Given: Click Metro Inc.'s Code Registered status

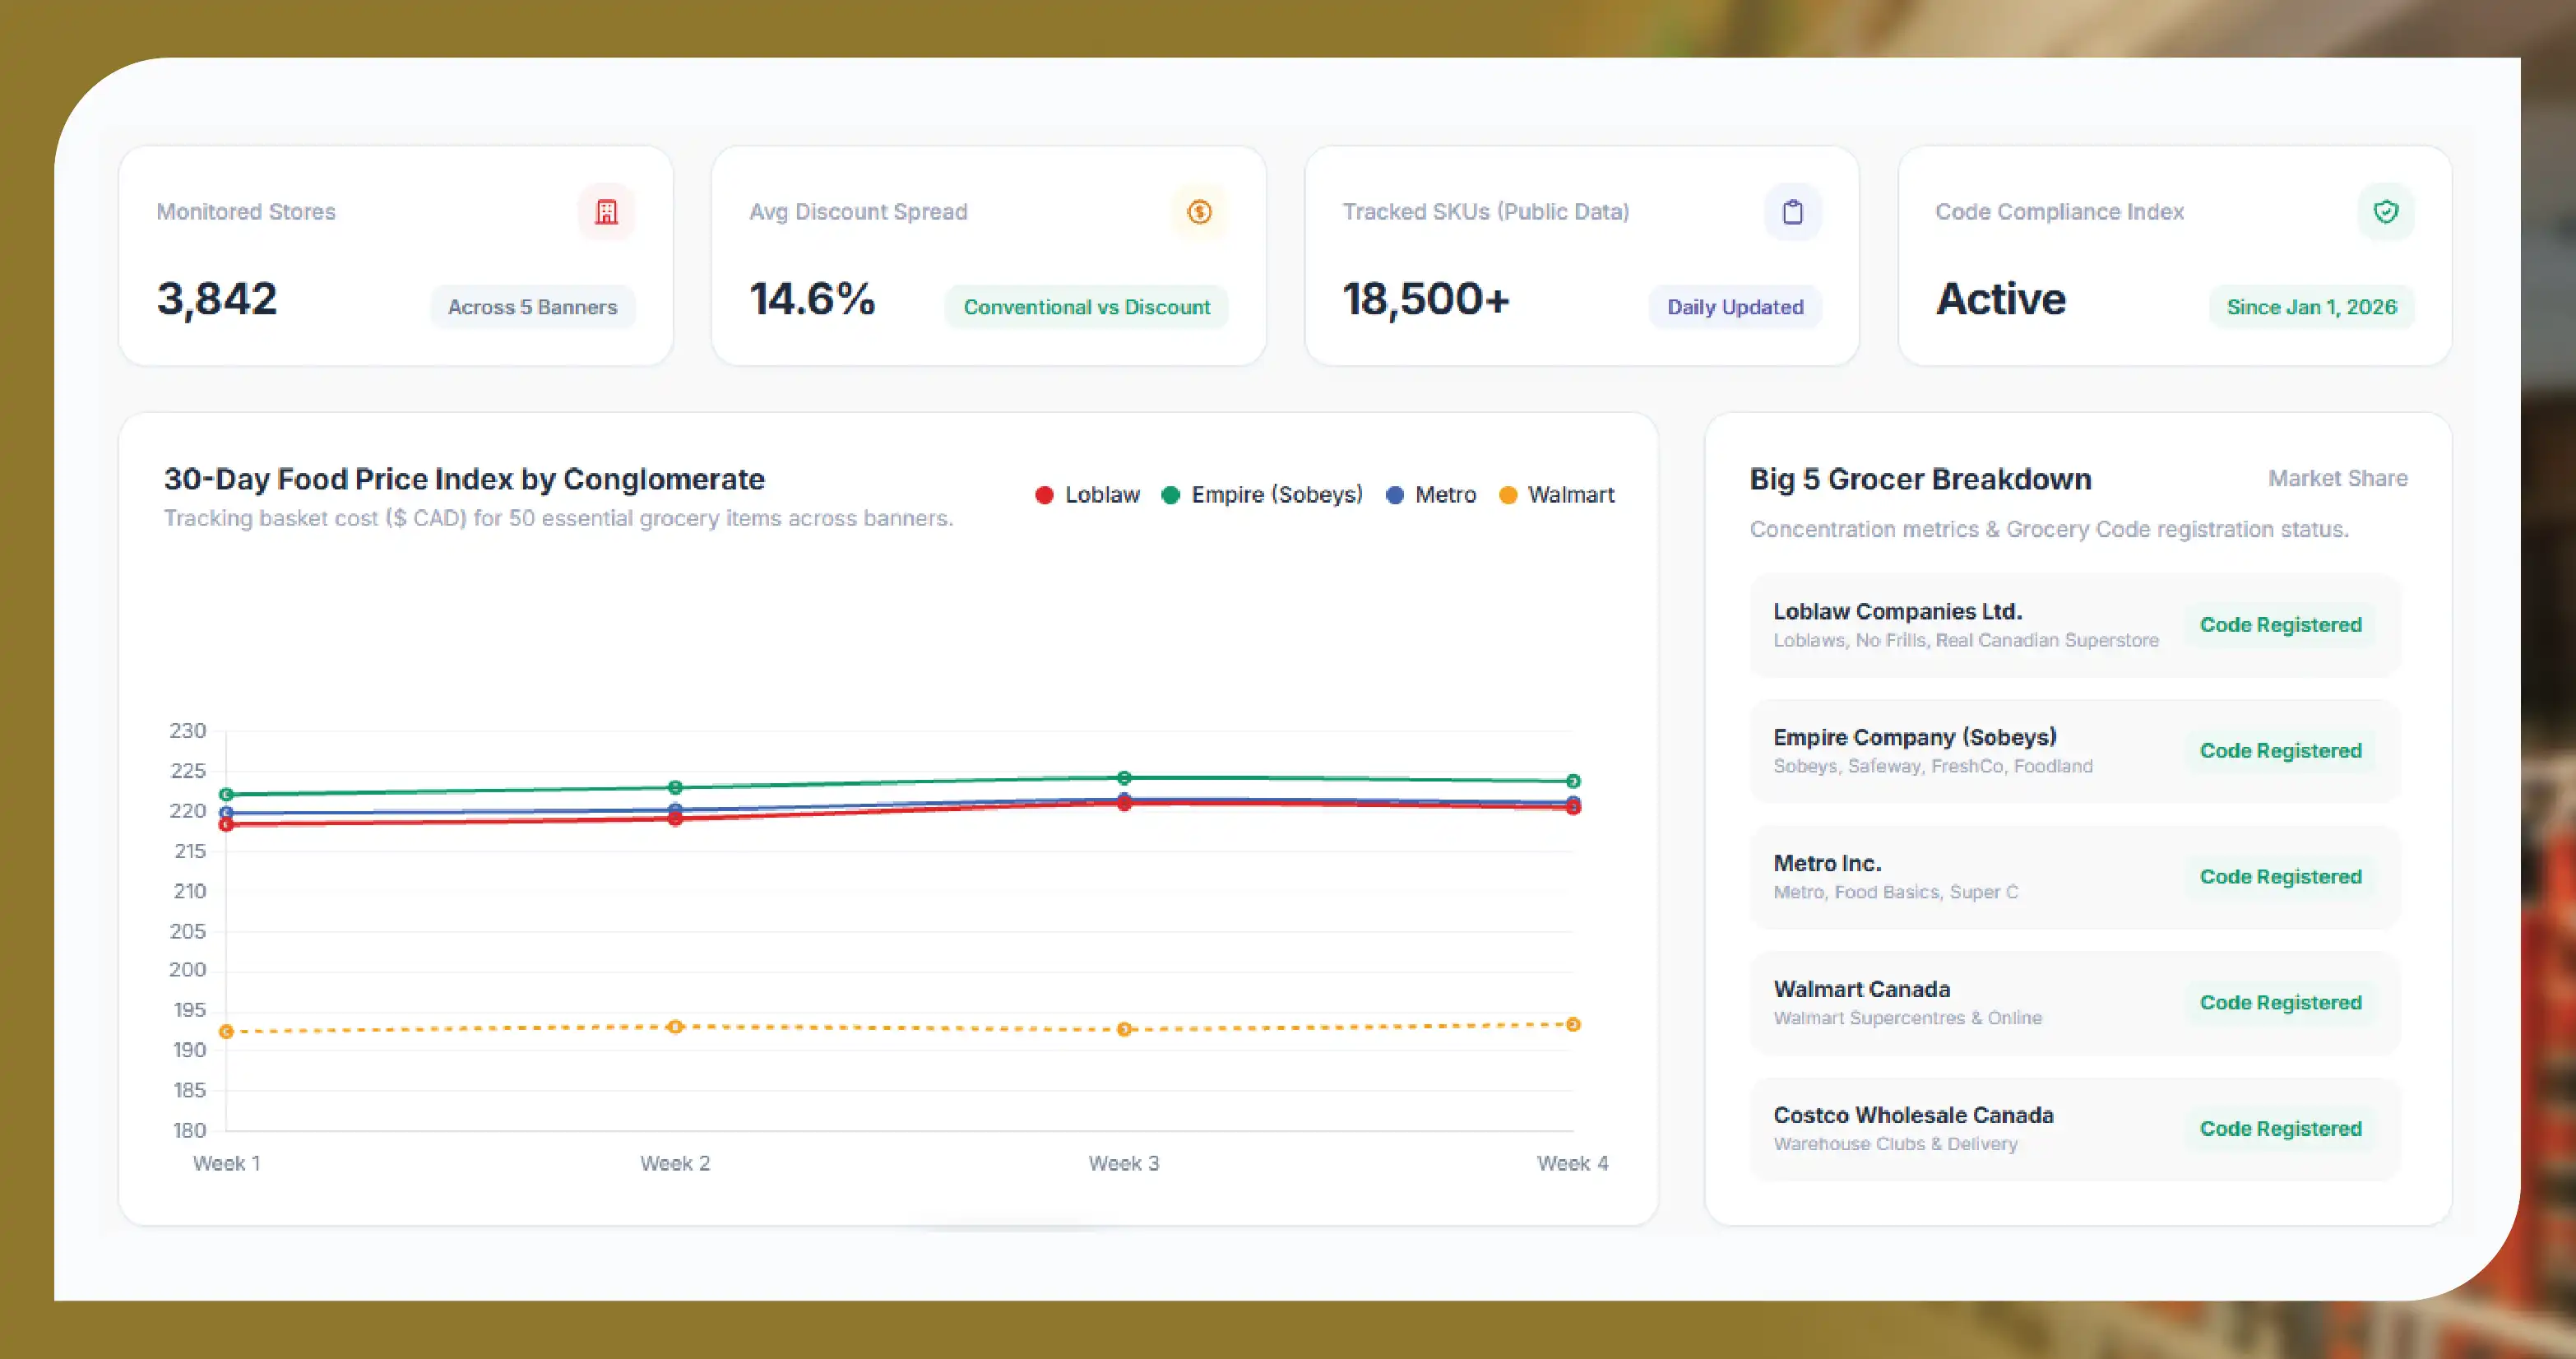Looking at the screenshot, I should click(x=2280, y=877).
